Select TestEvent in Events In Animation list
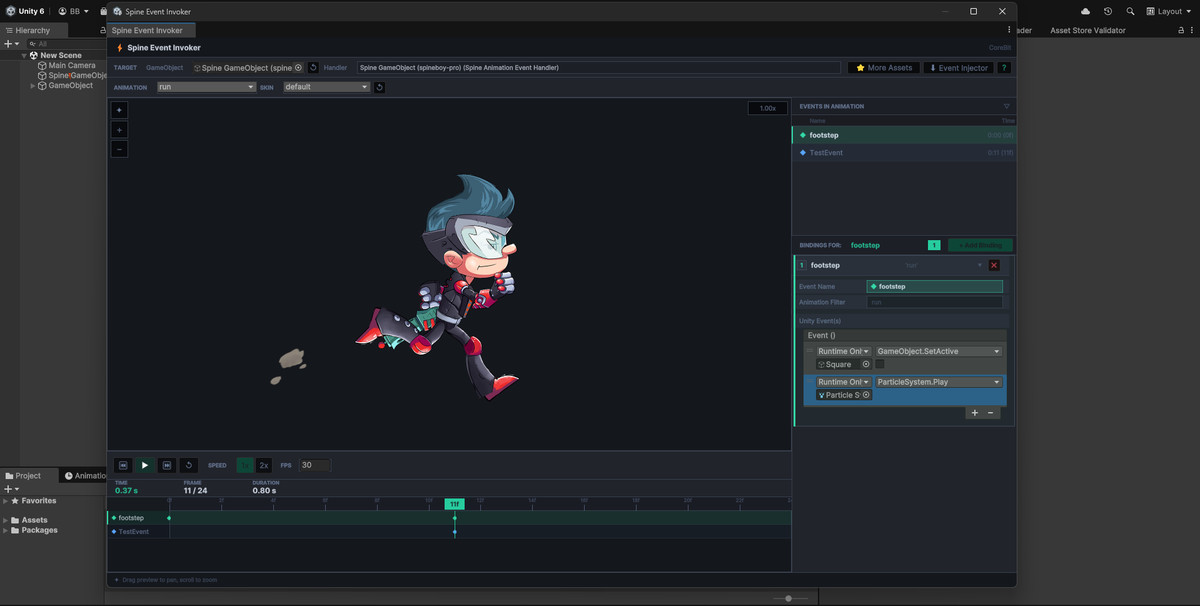Screen dimensions: 1200x606 [x=904, y=153]
